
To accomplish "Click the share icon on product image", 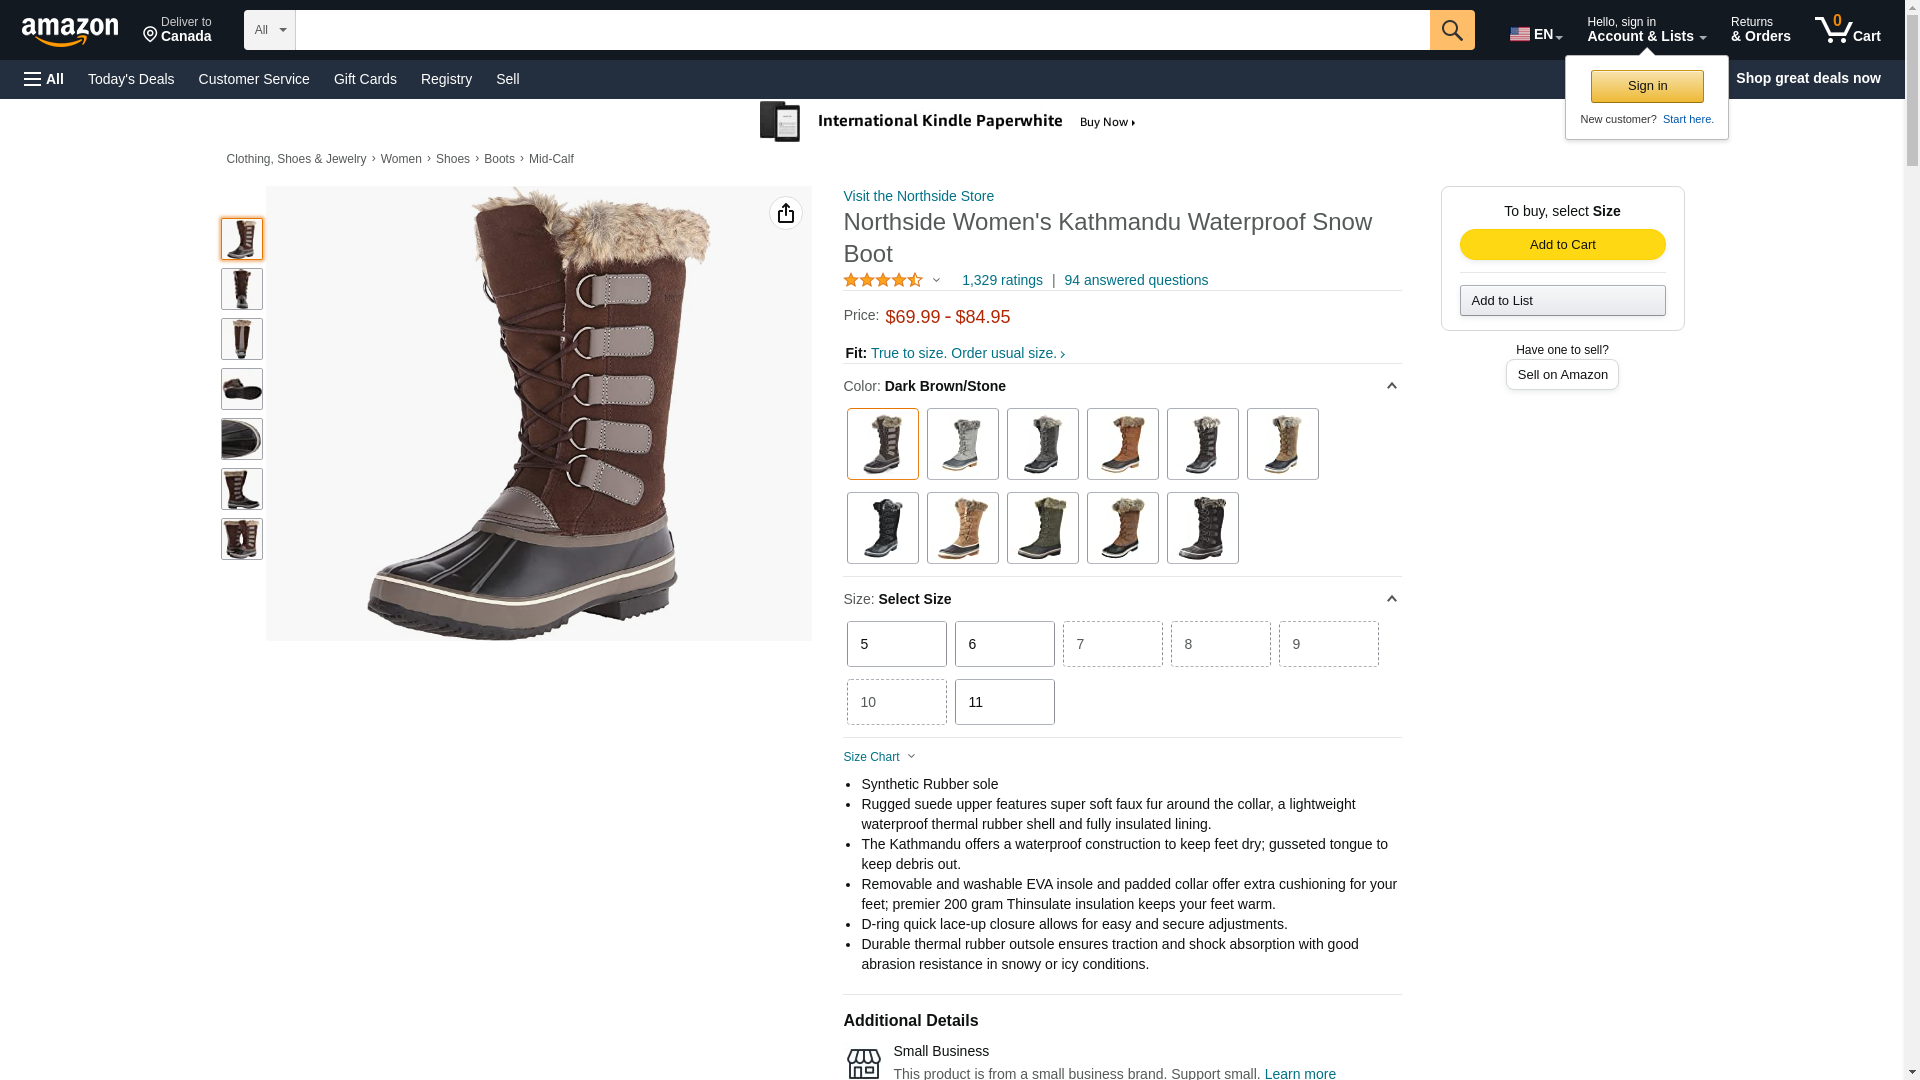I will [785, 213].
